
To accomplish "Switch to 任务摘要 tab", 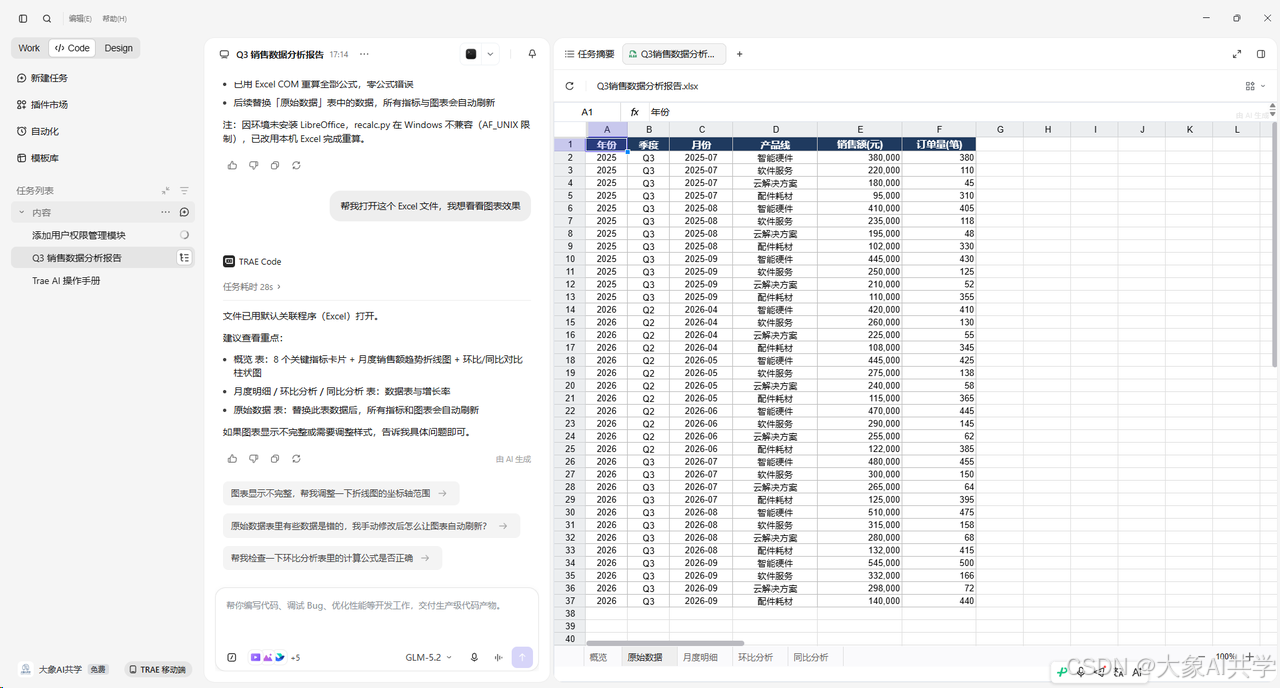I will (x=589, y=54).
